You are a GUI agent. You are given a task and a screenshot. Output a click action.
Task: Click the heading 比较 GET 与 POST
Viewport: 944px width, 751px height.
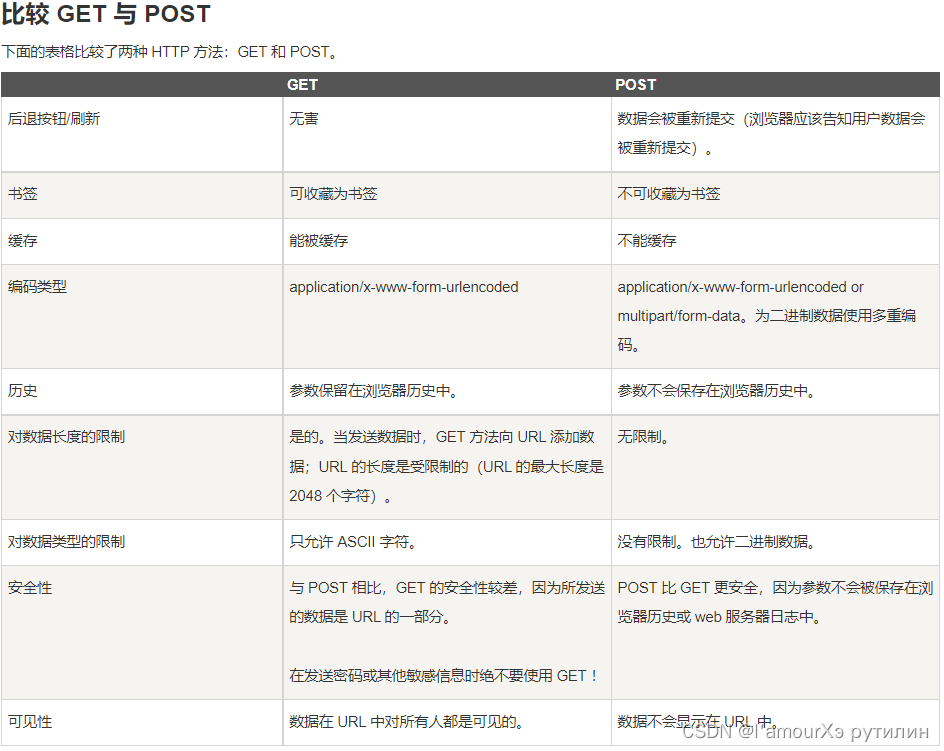click(x=105, y=14)
